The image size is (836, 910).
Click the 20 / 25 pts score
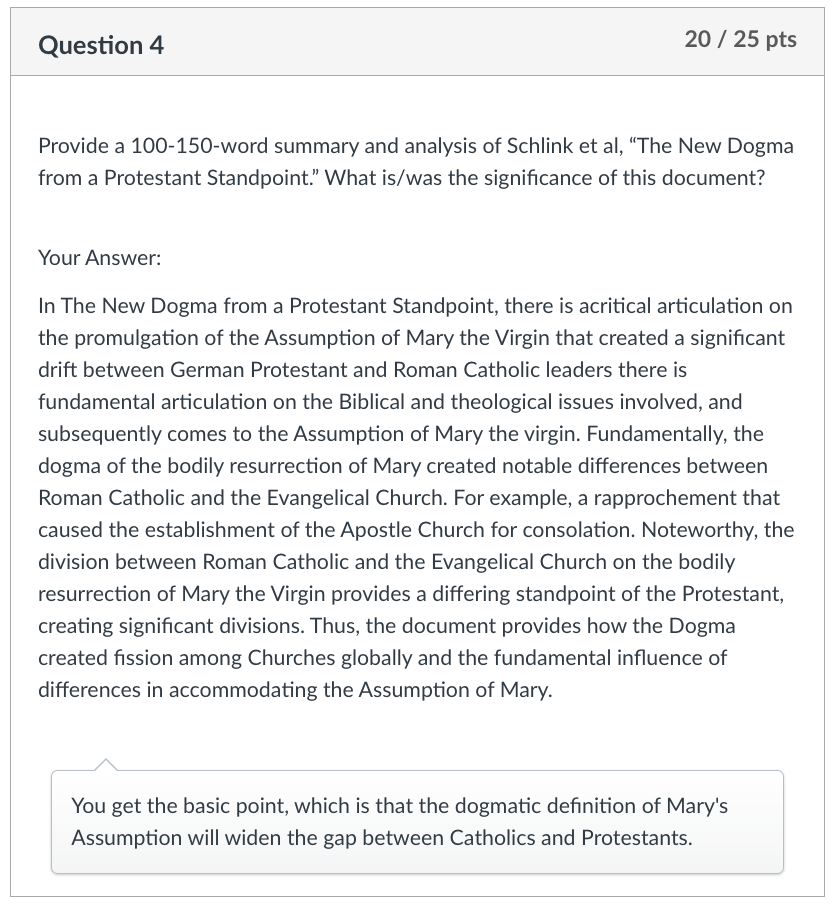pyautogui.click(x=740, y=39)
